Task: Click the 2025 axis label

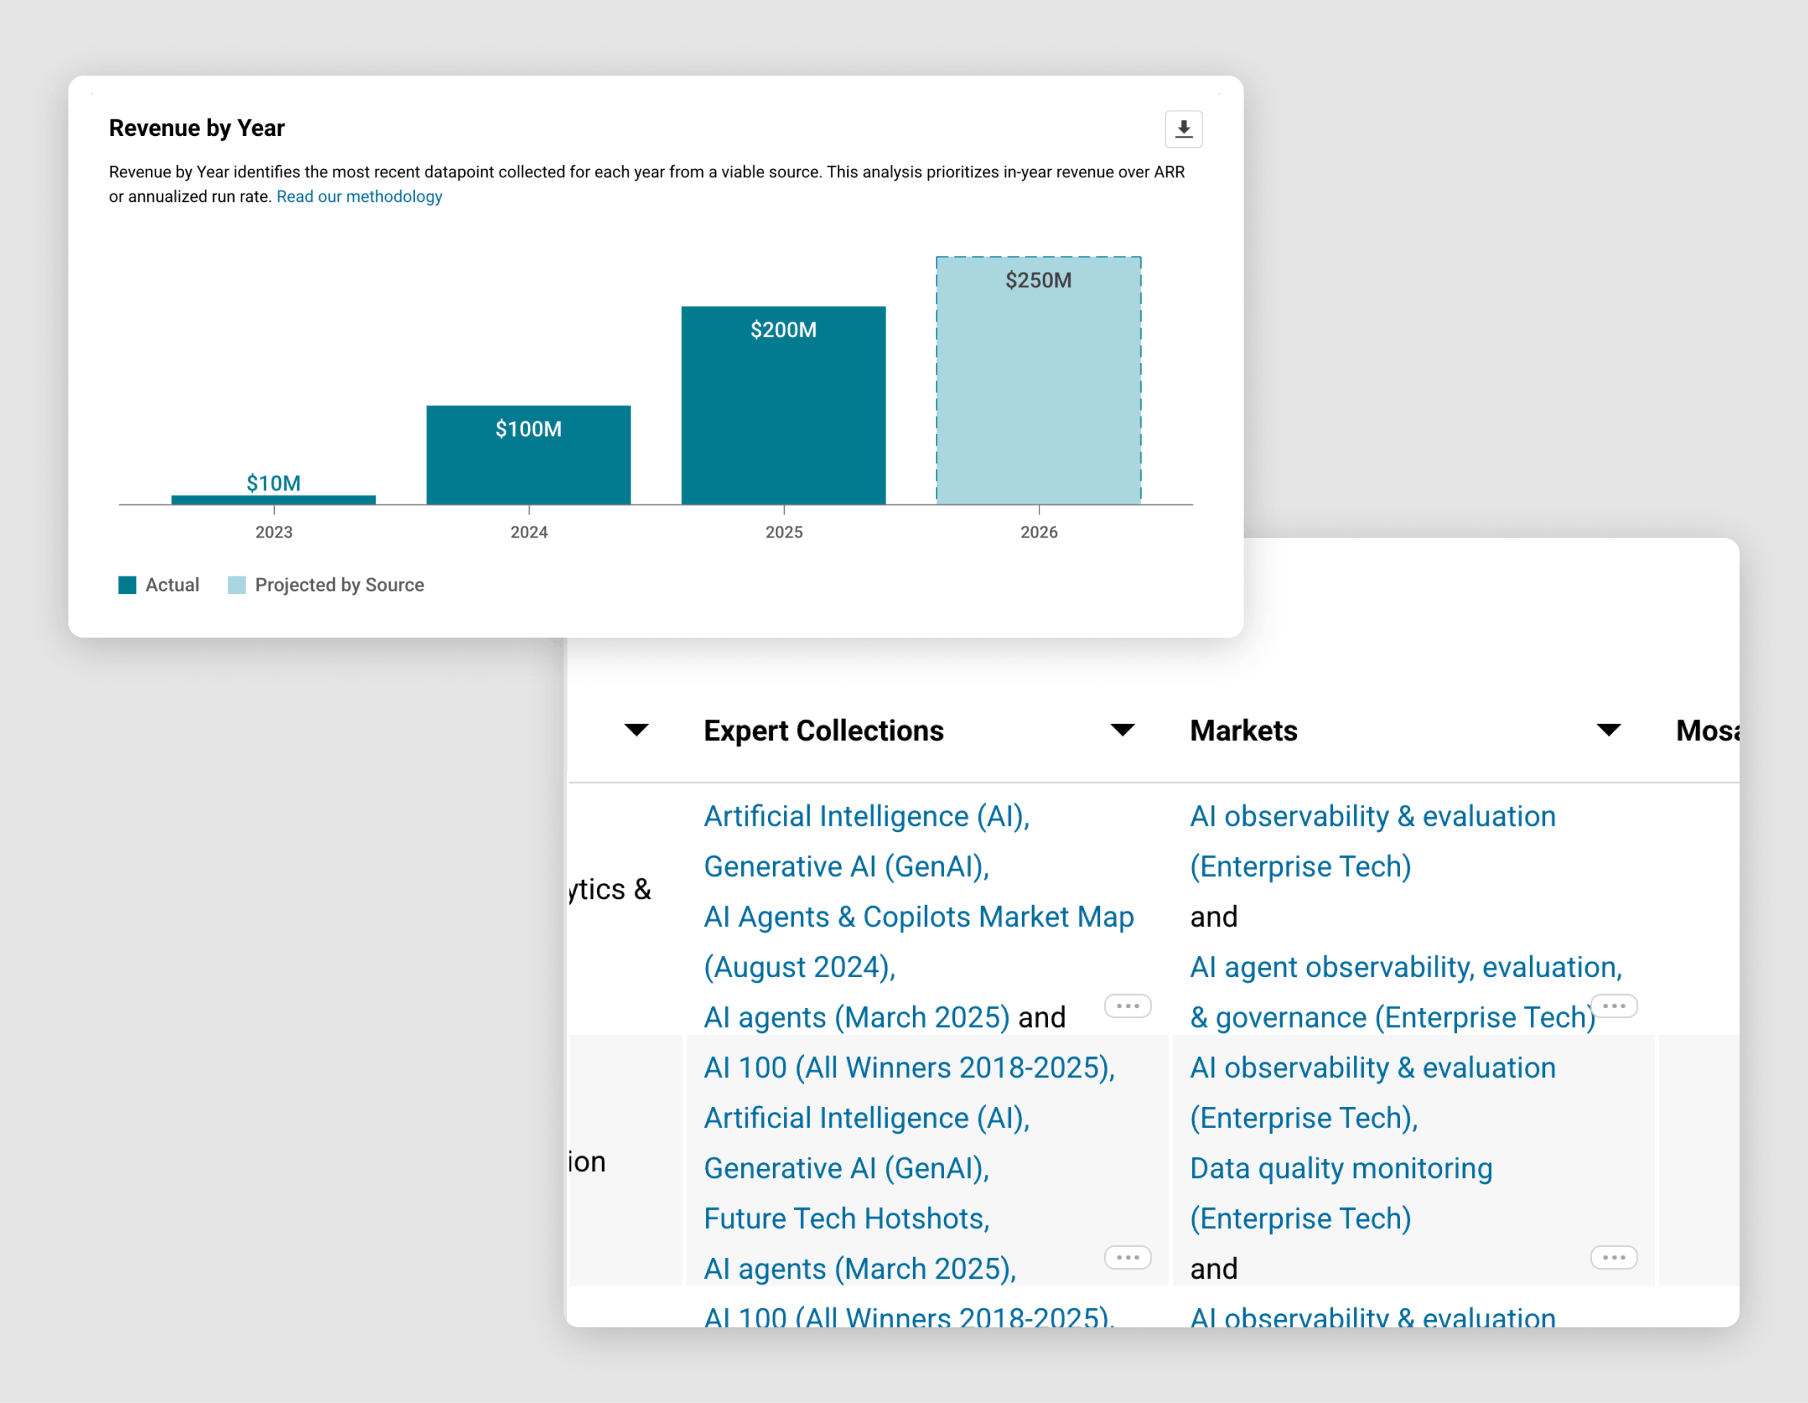Action: (x=783, y=532)
